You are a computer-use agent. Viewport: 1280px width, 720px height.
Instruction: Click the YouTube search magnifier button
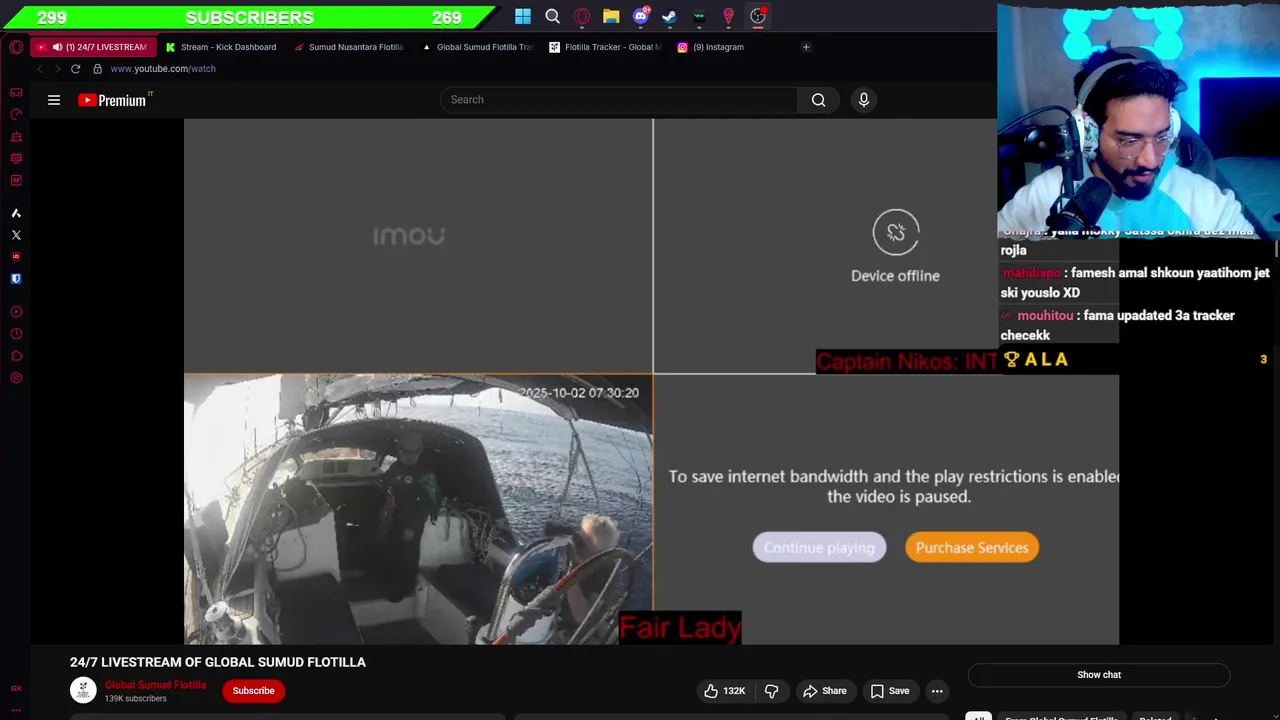pyautogui.click(x=818, y=100)
